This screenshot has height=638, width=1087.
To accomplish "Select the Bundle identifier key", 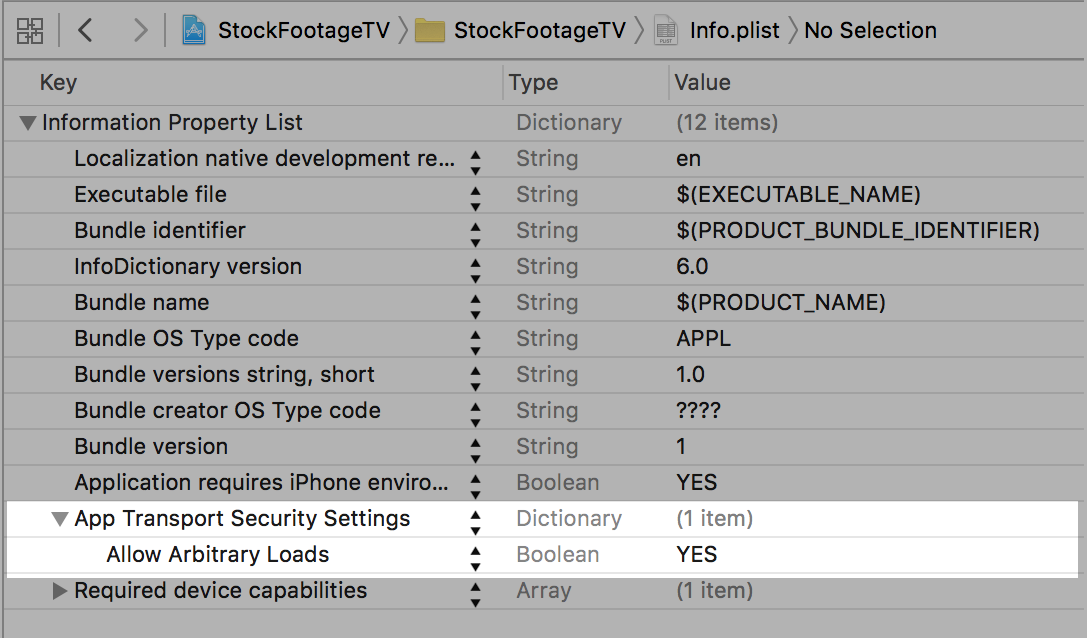I will [159, 230].
